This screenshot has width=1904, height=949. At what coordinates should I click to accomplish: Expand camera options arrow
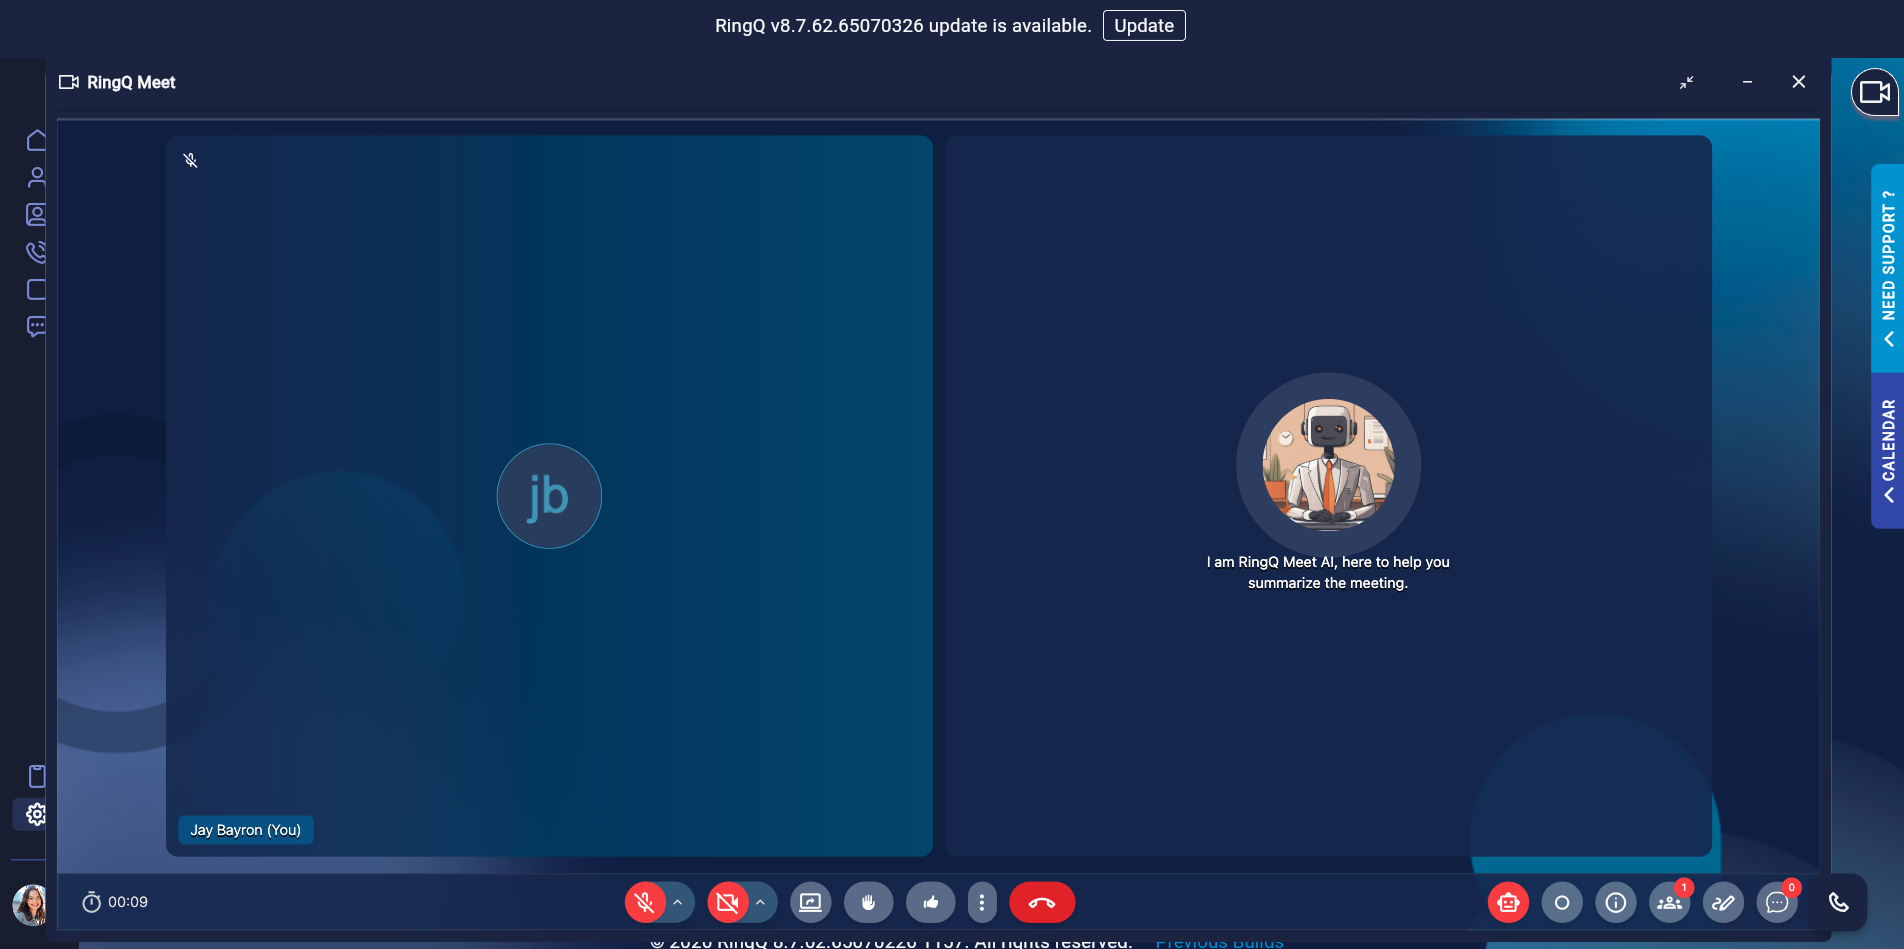pos(761,902)
